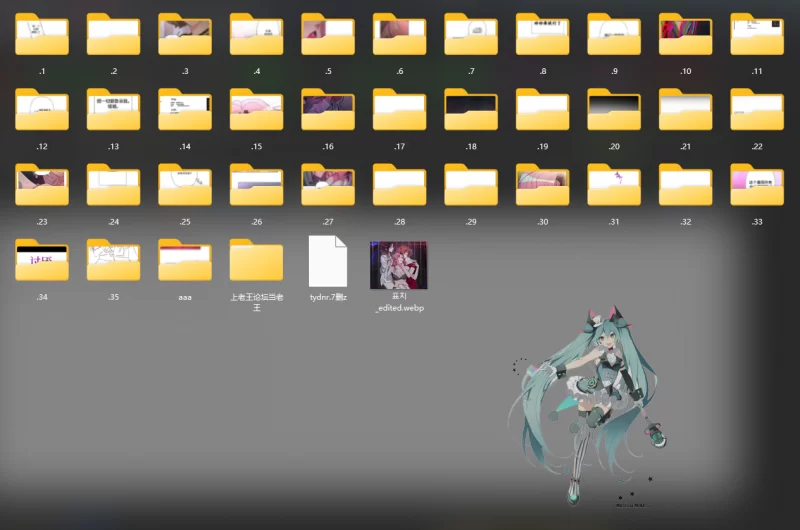
Task: Select the .2 folder icon
Action: point(113,34)
